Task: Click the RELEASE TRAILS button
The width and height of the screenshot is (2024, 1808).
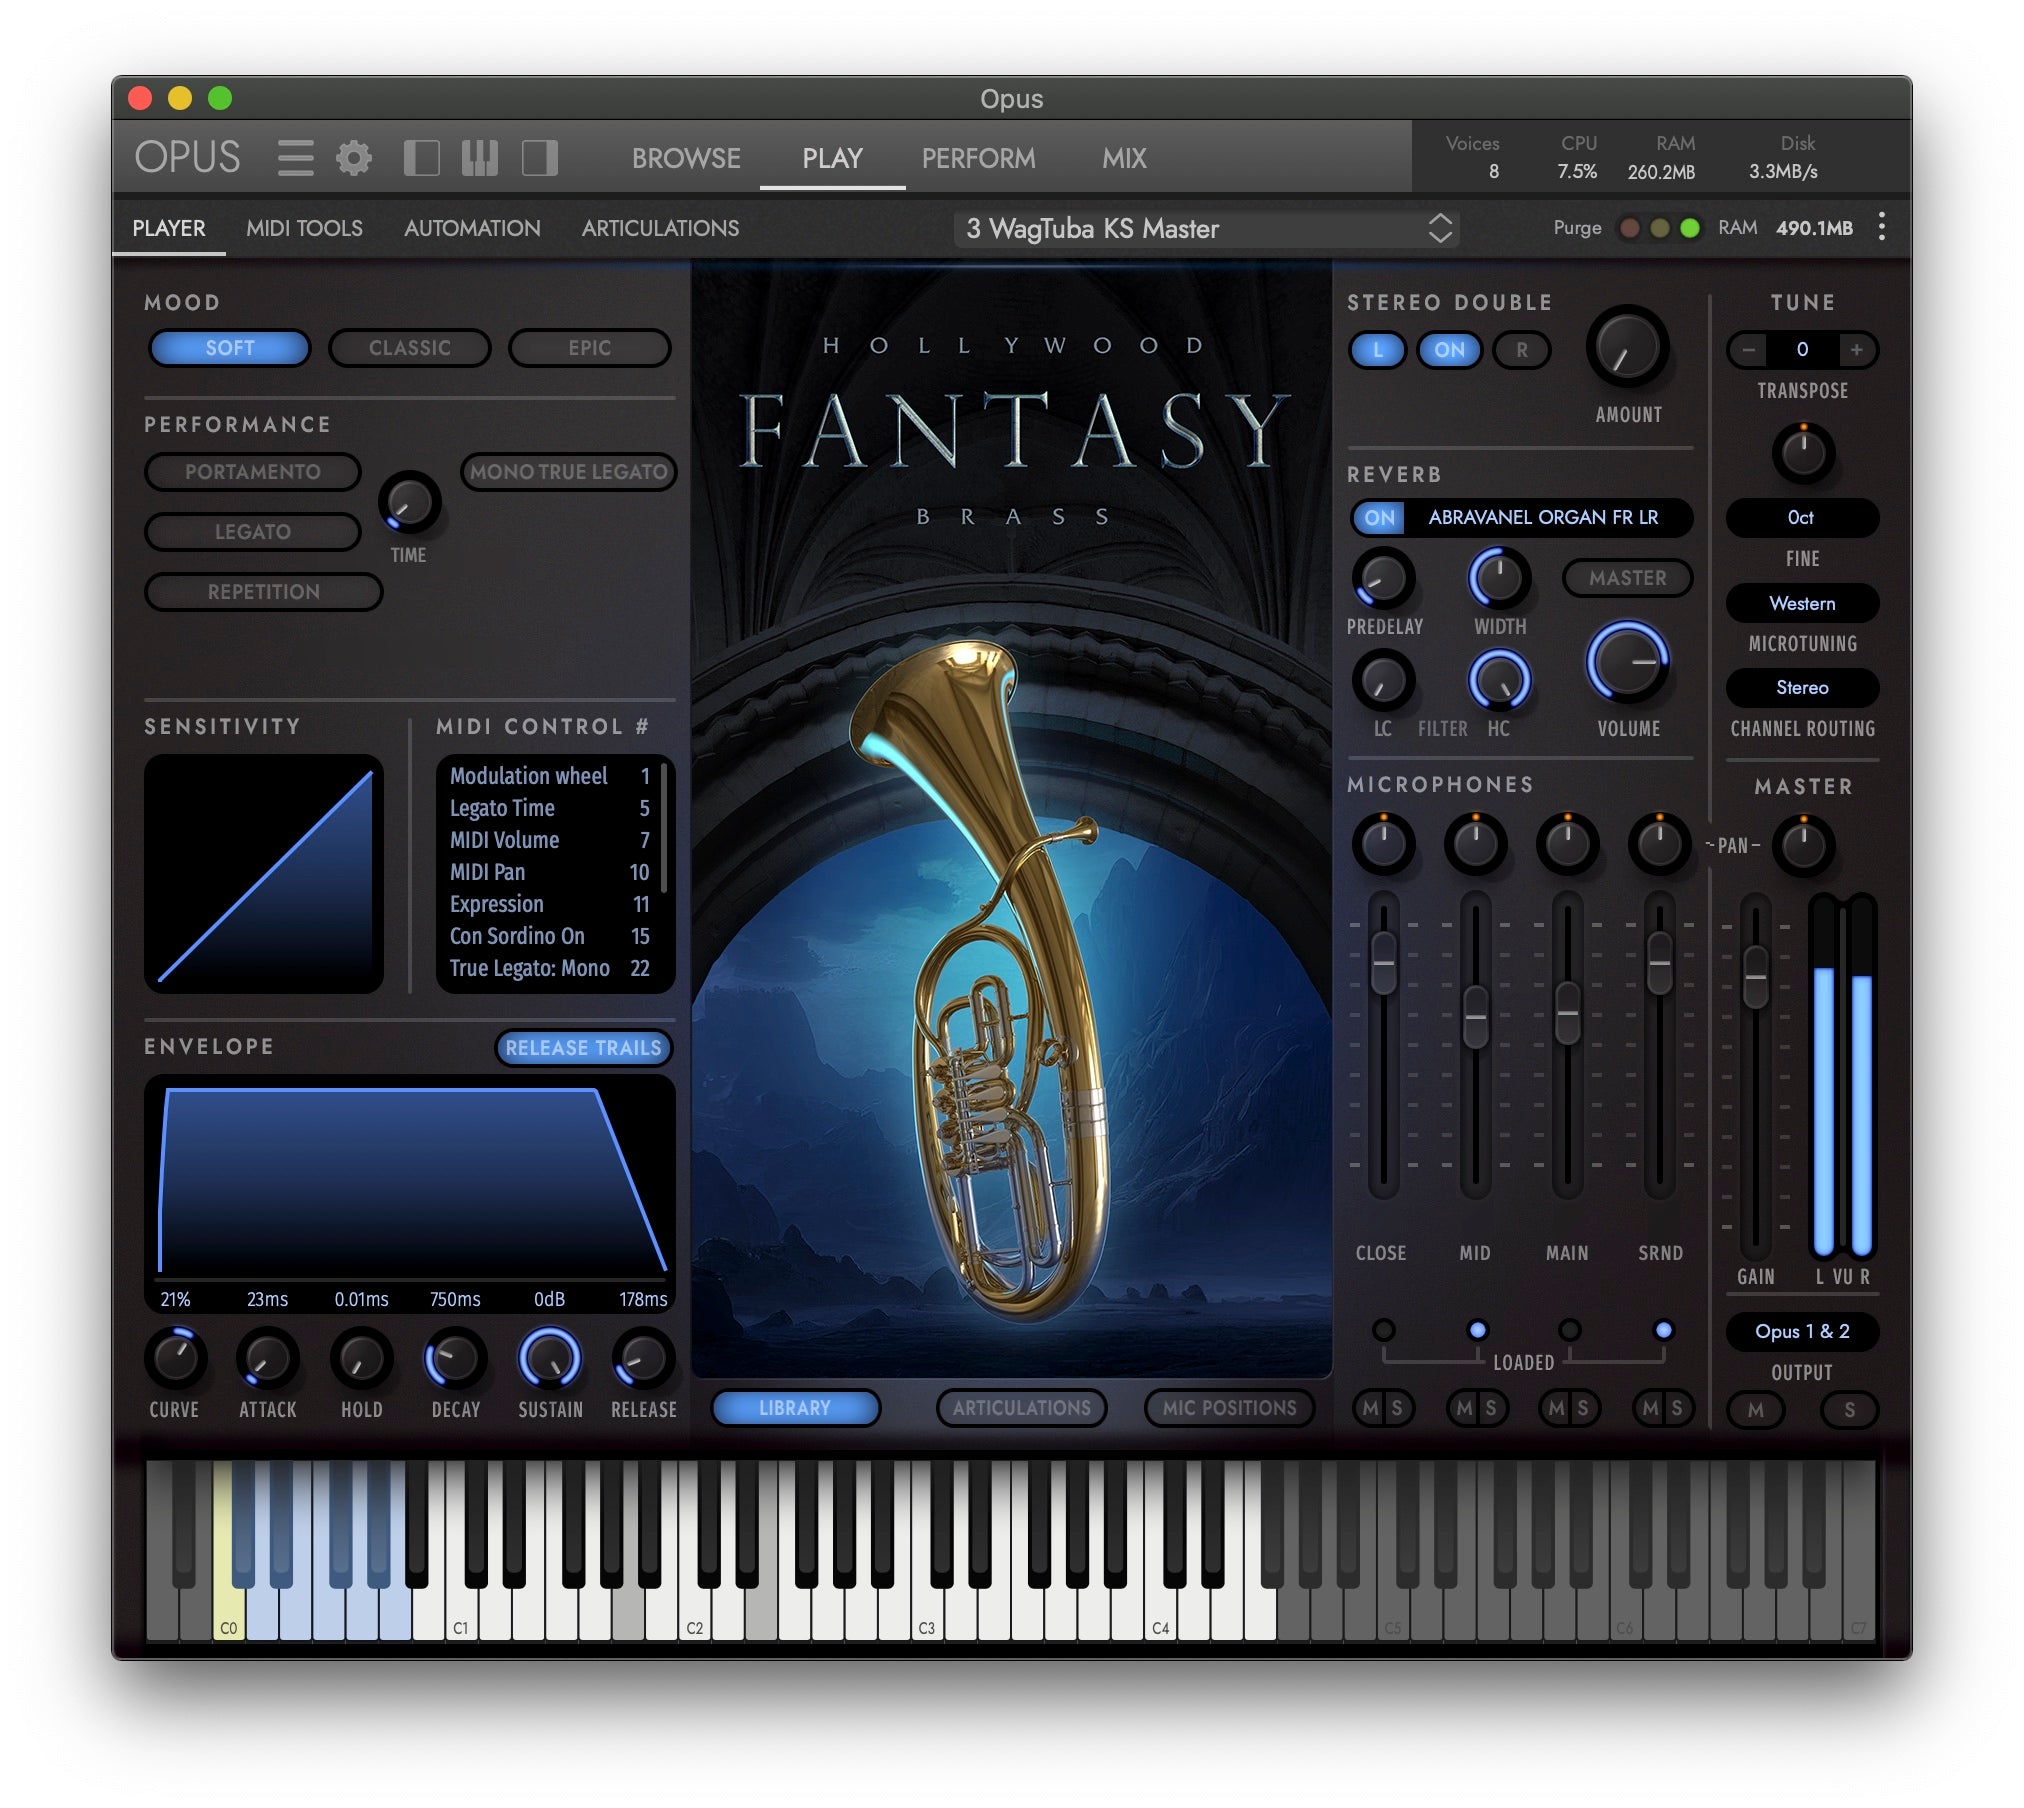Action: click(584, 1048)
